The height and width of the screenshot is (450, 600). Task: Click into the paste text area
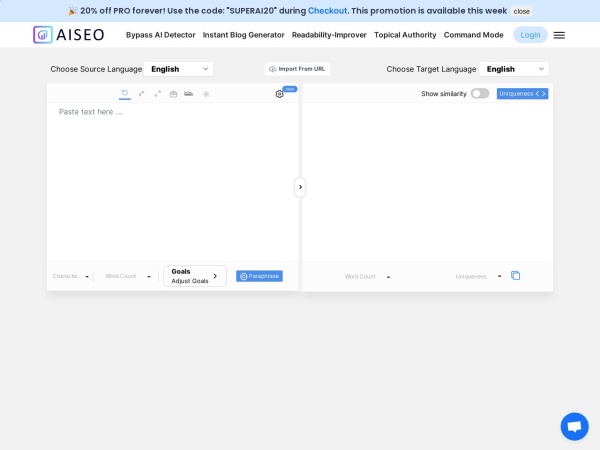coord(172,180)
